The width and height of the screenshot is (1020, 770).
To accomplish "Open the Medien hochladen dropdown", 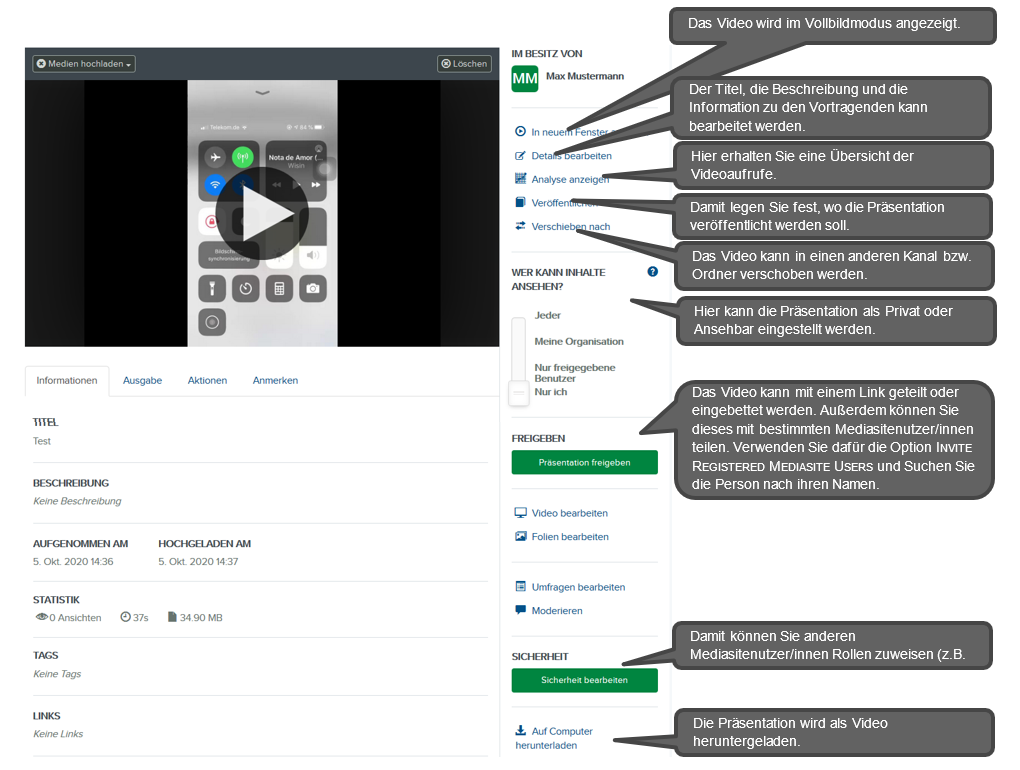I will click(x=84, y=64).
